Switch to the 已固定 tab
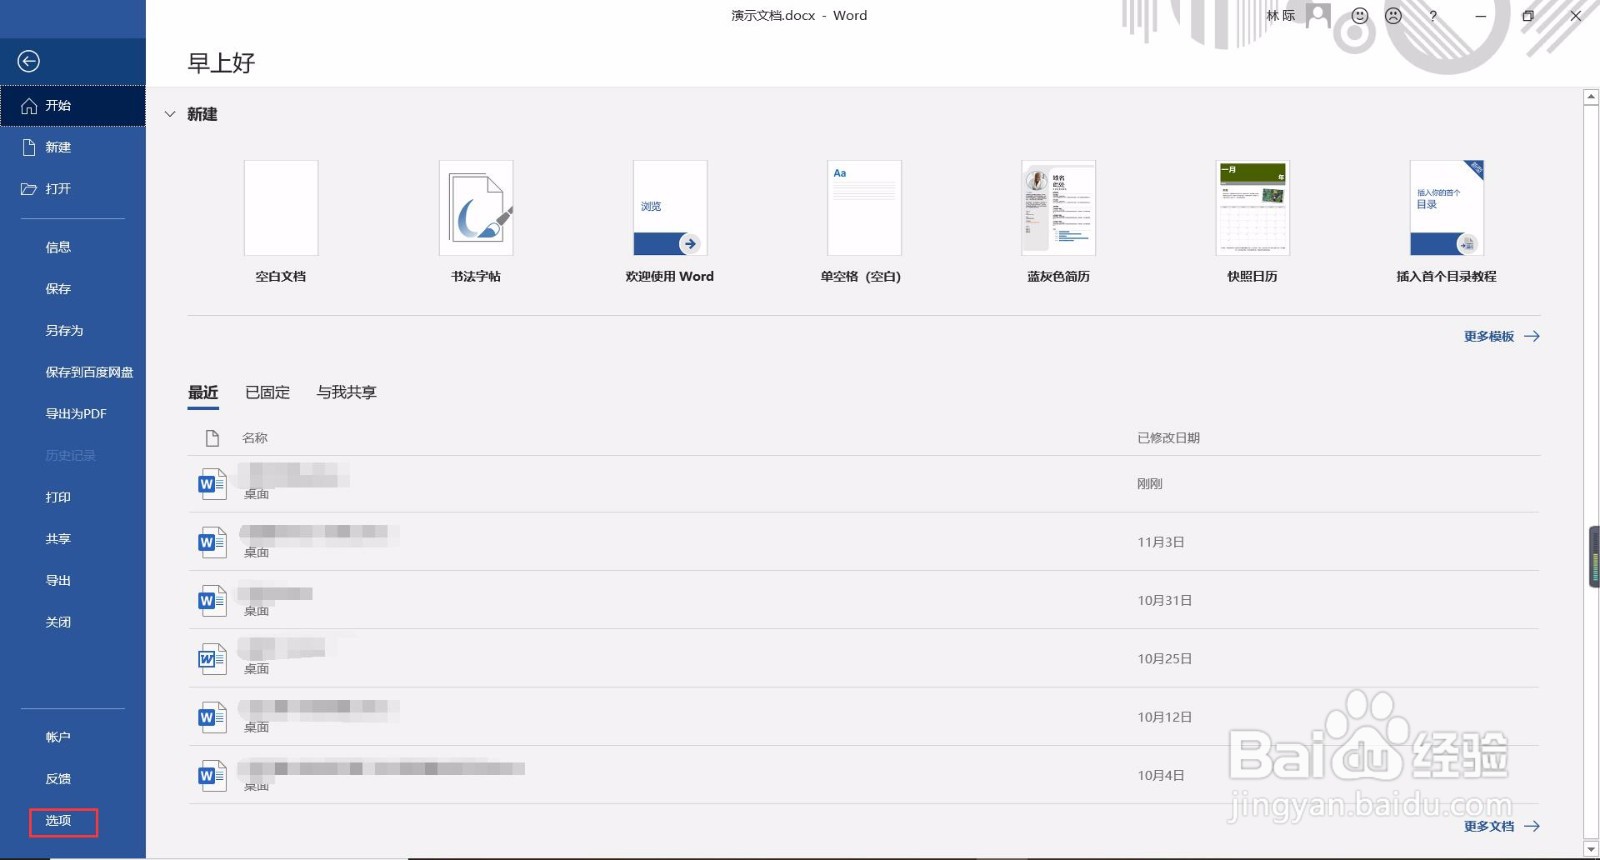Image resolution: width=1600 pixels, height=860 pixels. pyautogui.click(x=268, y=393)
